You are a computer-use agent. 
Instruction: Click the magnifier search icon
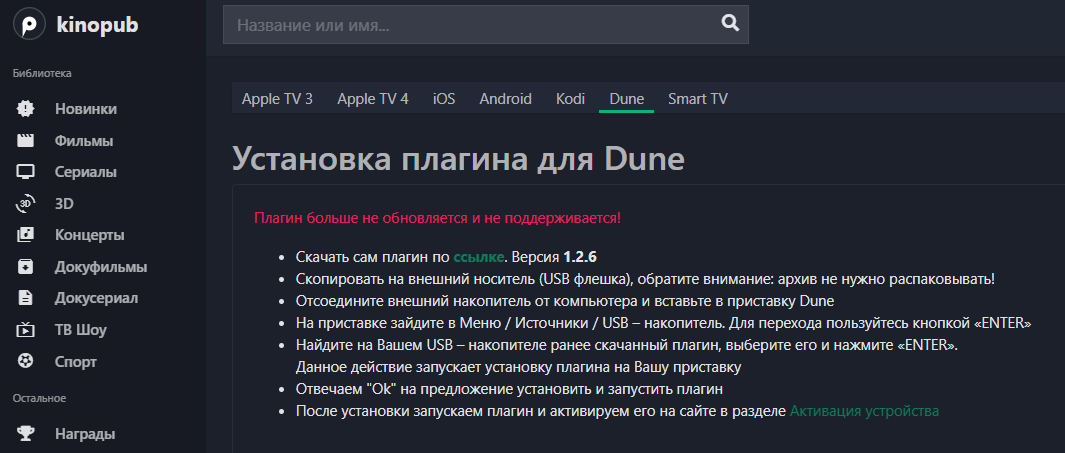pyautogui.click(x=729, y=24)
